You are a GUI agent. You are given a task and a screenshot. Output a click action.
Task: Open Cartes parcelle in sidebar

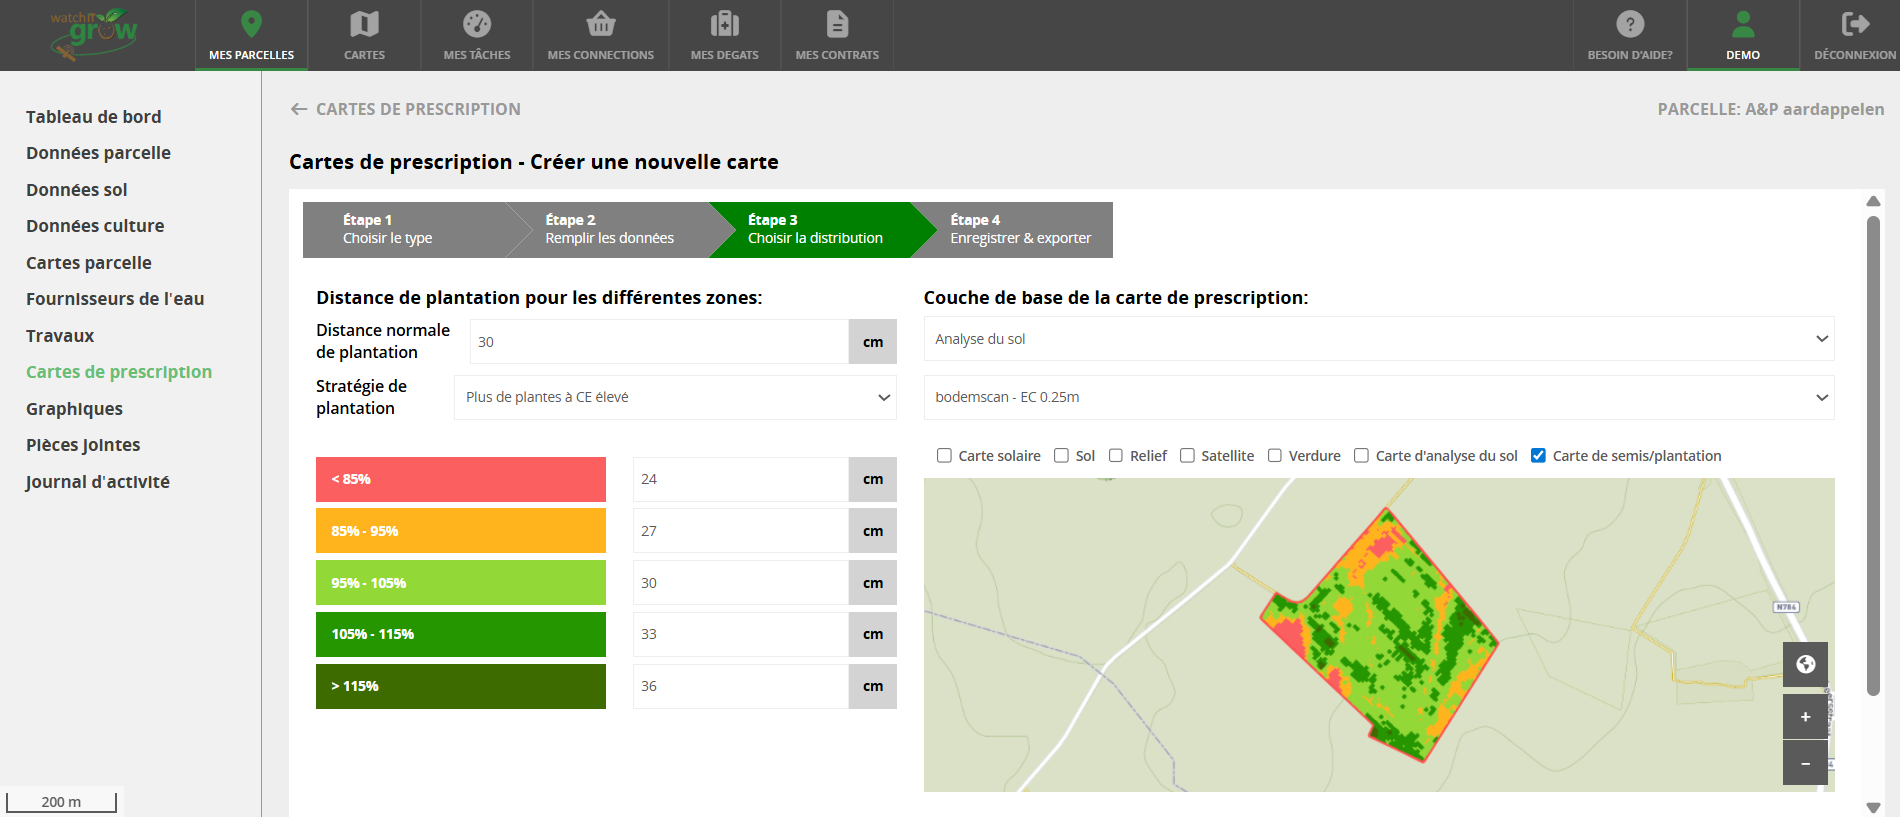89,263
